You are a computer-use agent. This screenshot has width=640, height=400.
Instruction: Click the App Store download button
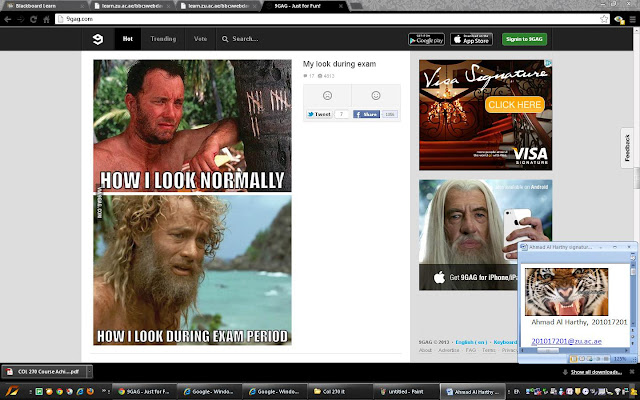click(x=471, y=39)
